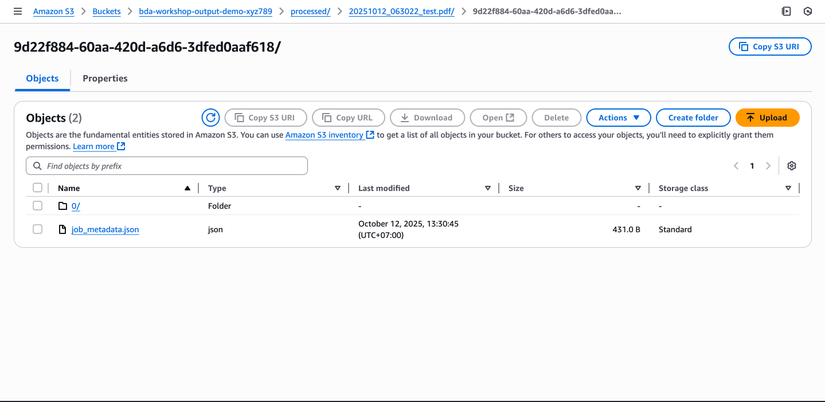Switch to the Objects tab
The image size is (825, 402).
(x=42, y=78)
